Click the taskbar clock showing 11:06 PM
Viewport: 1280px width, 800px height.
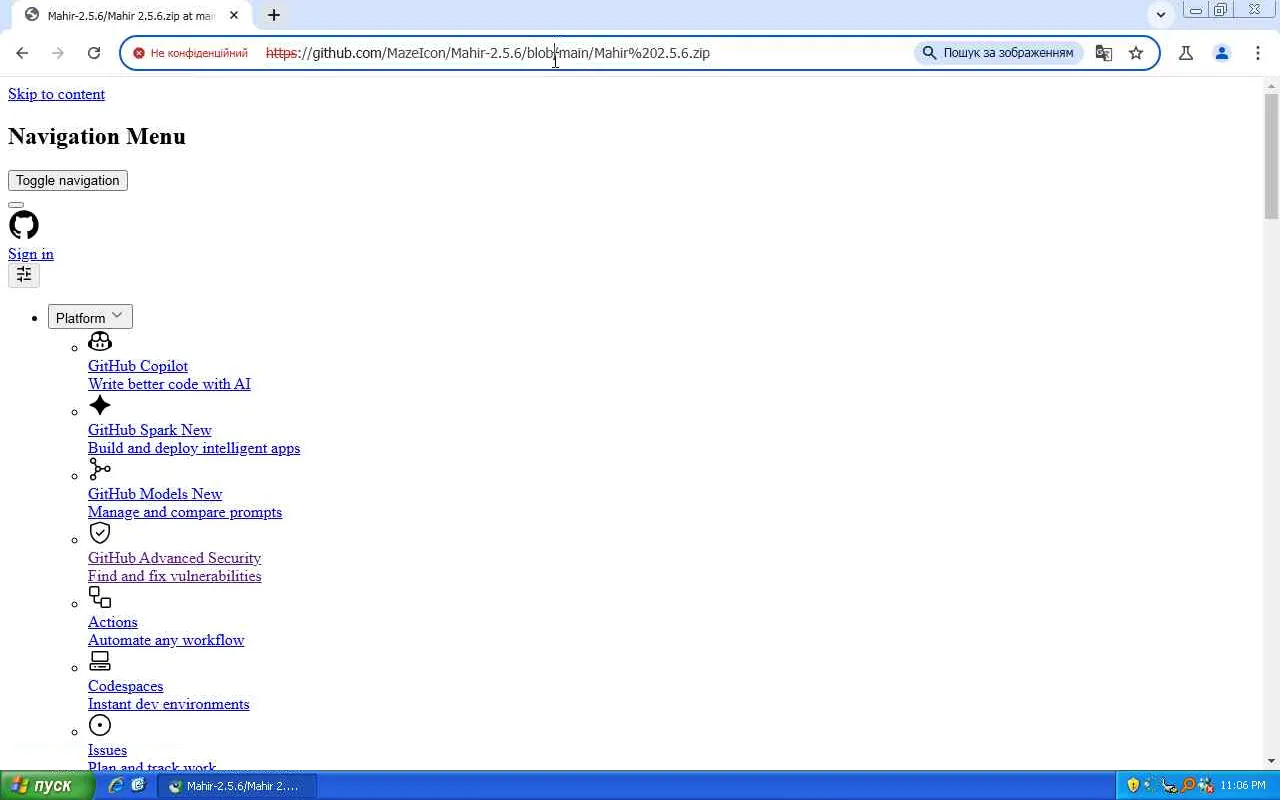pyautogui.click(x=1243, y=786)
